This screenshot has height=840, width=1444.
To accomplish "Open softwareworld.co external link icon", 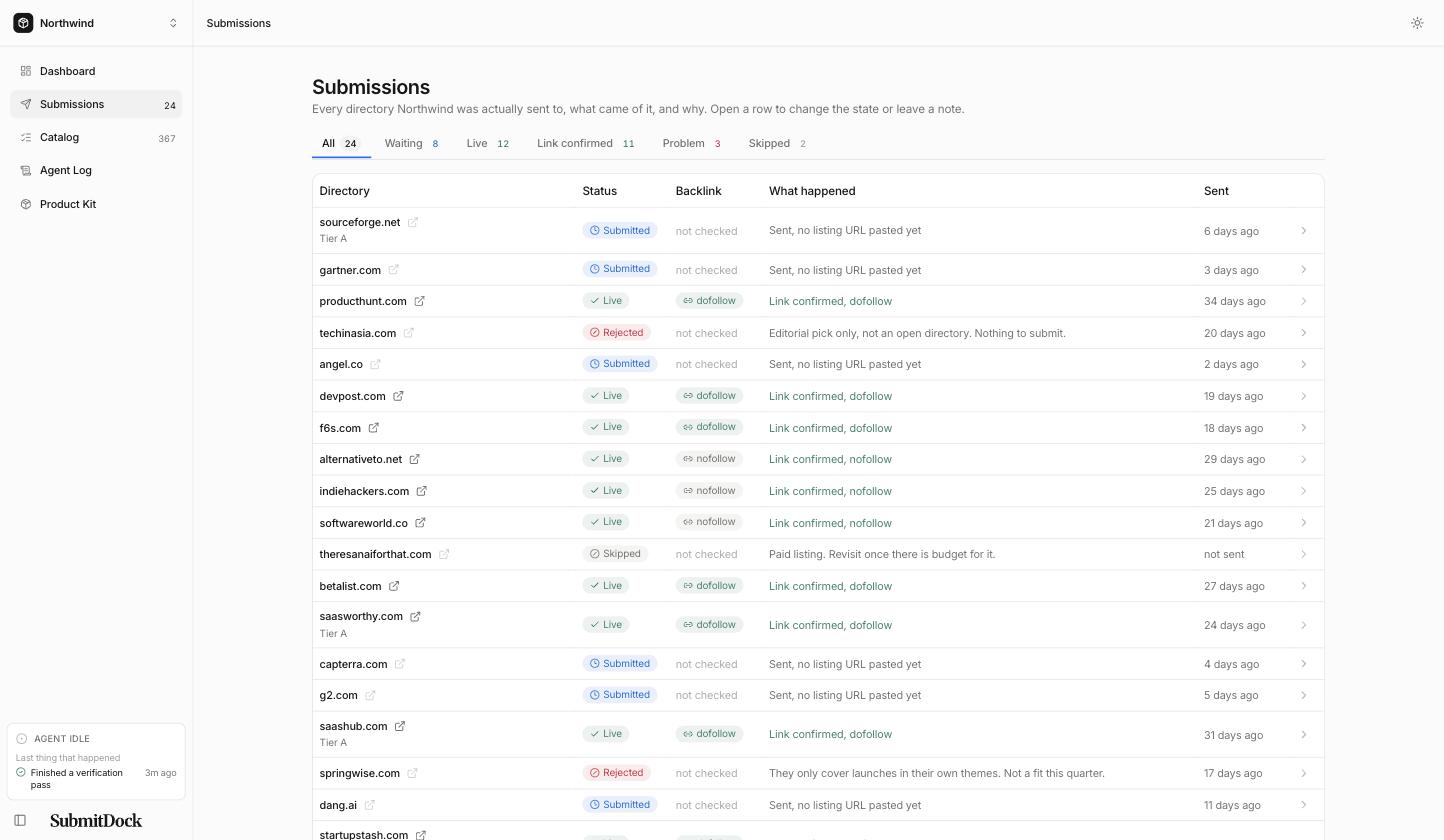I will [x=421, y=523].
